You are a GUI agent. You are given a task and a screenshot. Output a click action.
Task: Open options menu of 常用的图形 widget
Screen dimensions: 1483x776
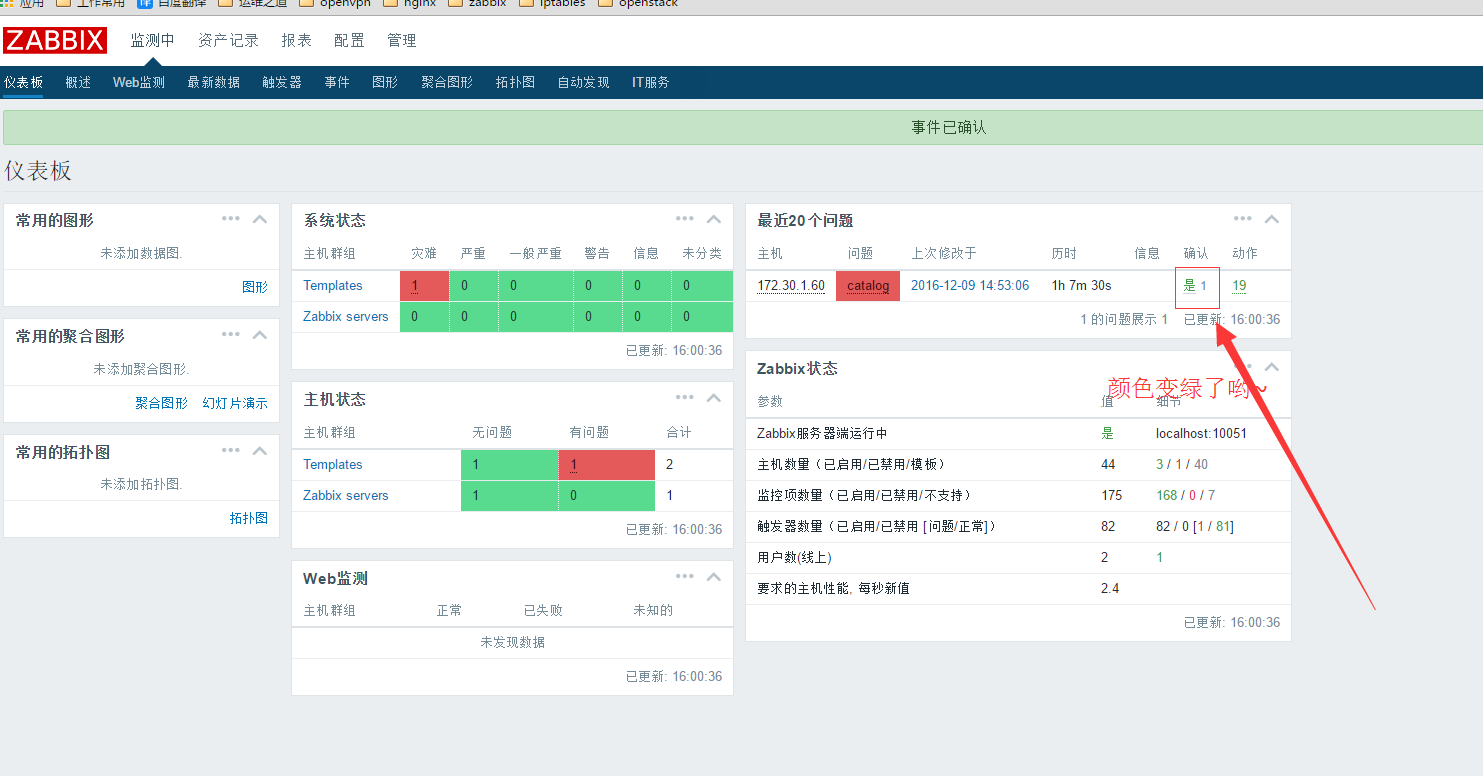pyautogui.click(x=231, y=219)
